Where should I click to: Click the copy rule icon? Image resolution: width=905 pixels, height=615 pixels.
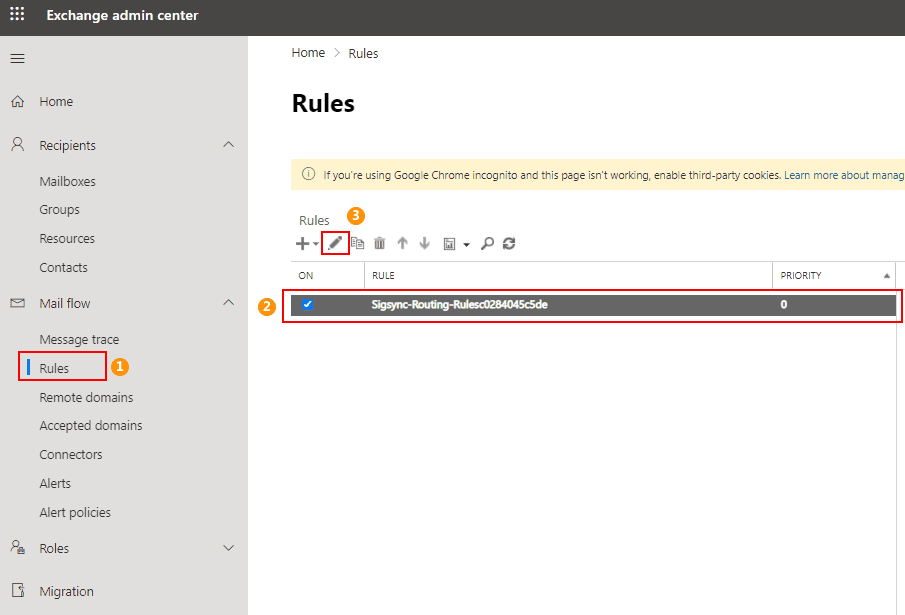[358, 243]
